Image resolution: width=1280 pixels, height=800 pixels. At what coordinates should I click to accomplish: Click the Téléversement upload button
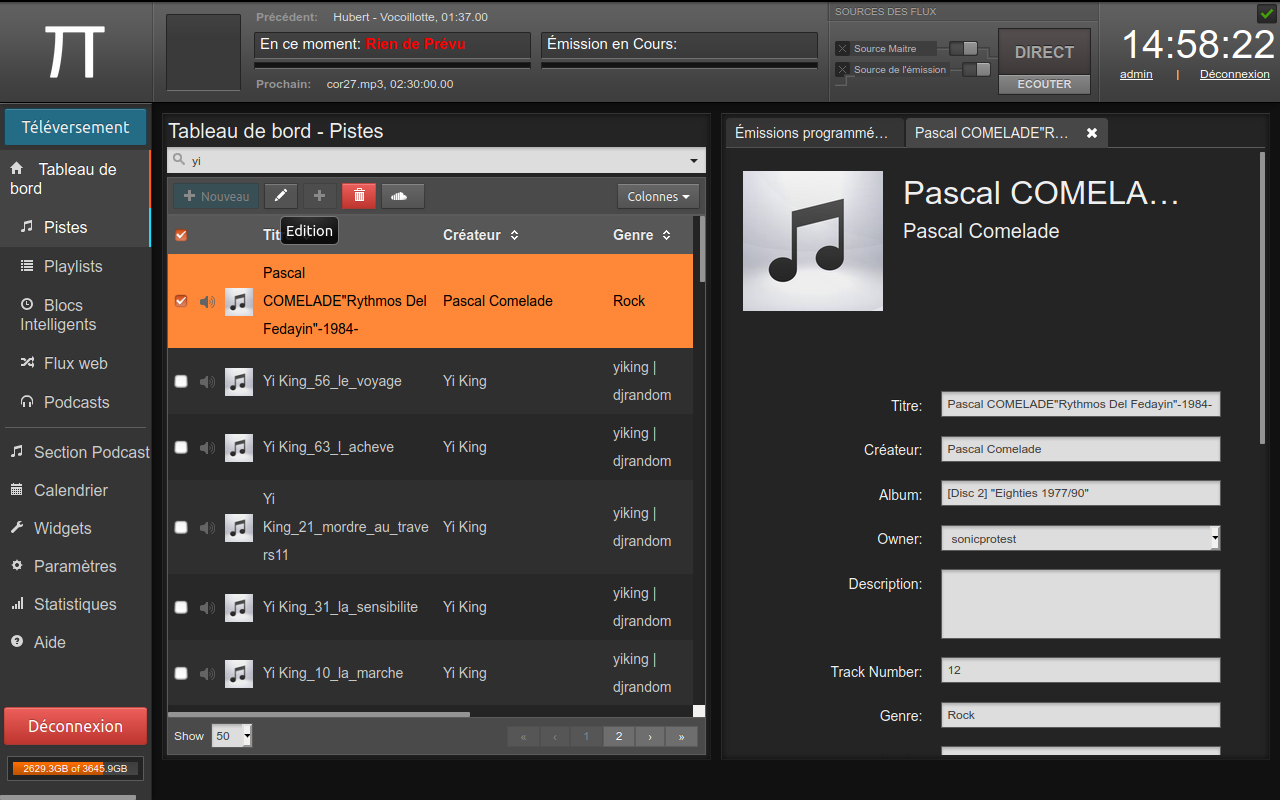pos(75,127)
